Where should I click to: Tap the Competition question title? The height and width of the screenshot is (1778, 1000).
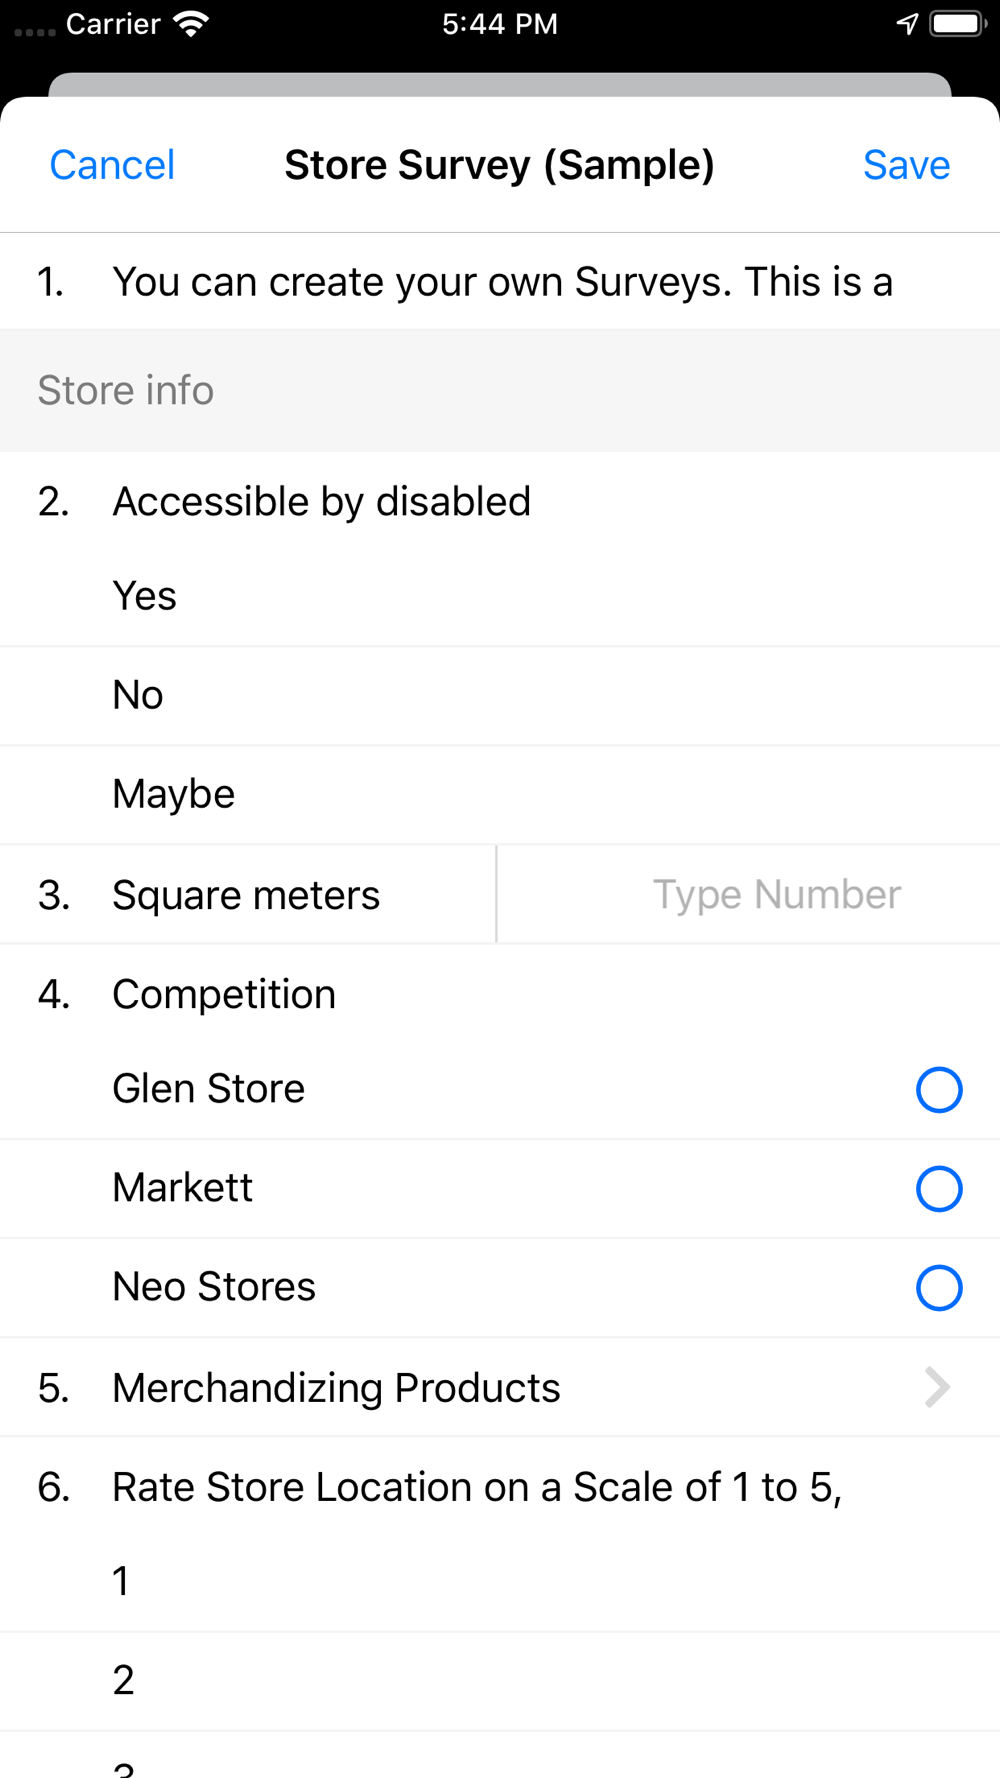[224, 994]
